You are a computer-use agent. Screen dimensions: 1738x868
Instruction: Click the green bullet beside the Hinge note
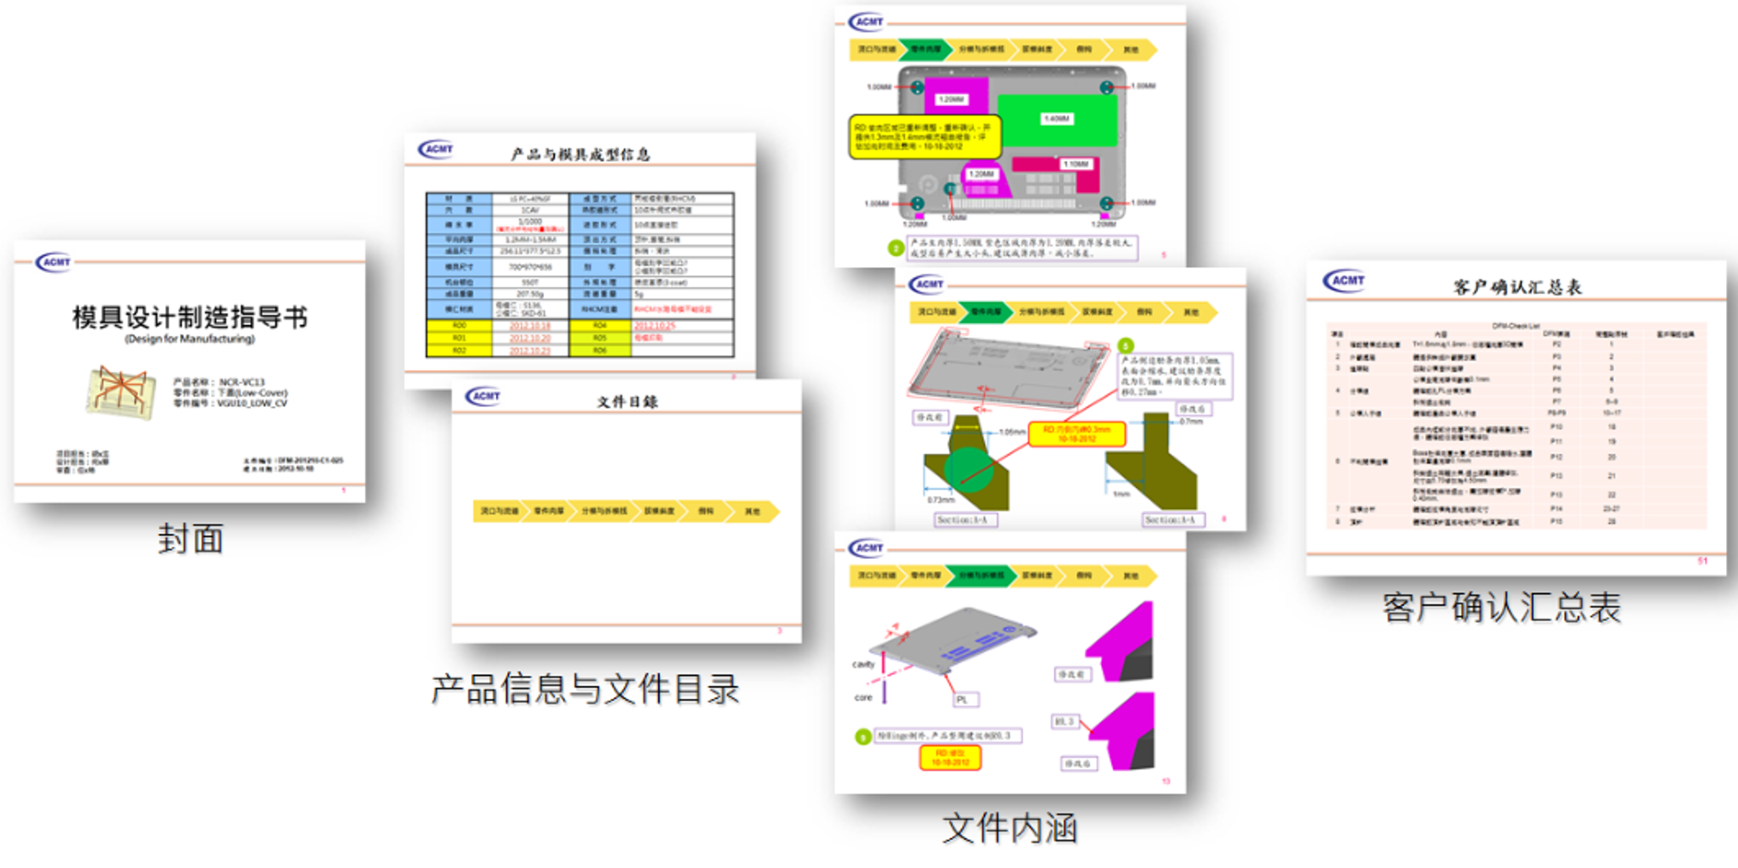tap(863, 737)
